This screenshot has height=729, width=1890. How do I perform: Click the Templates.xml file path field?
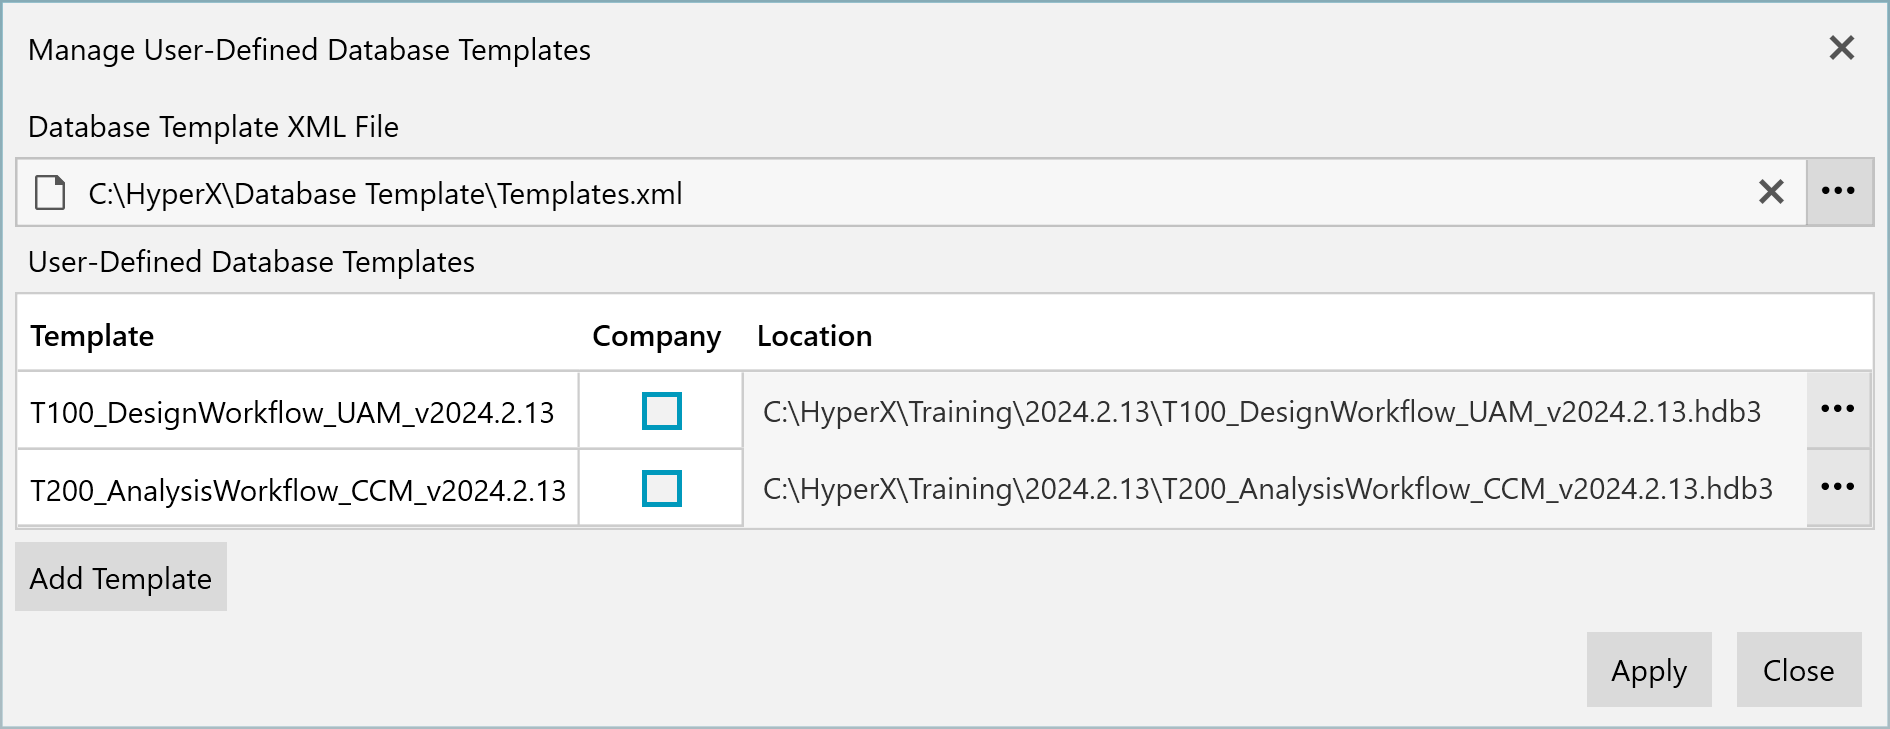pyautogui.click(x=911, y=192)
